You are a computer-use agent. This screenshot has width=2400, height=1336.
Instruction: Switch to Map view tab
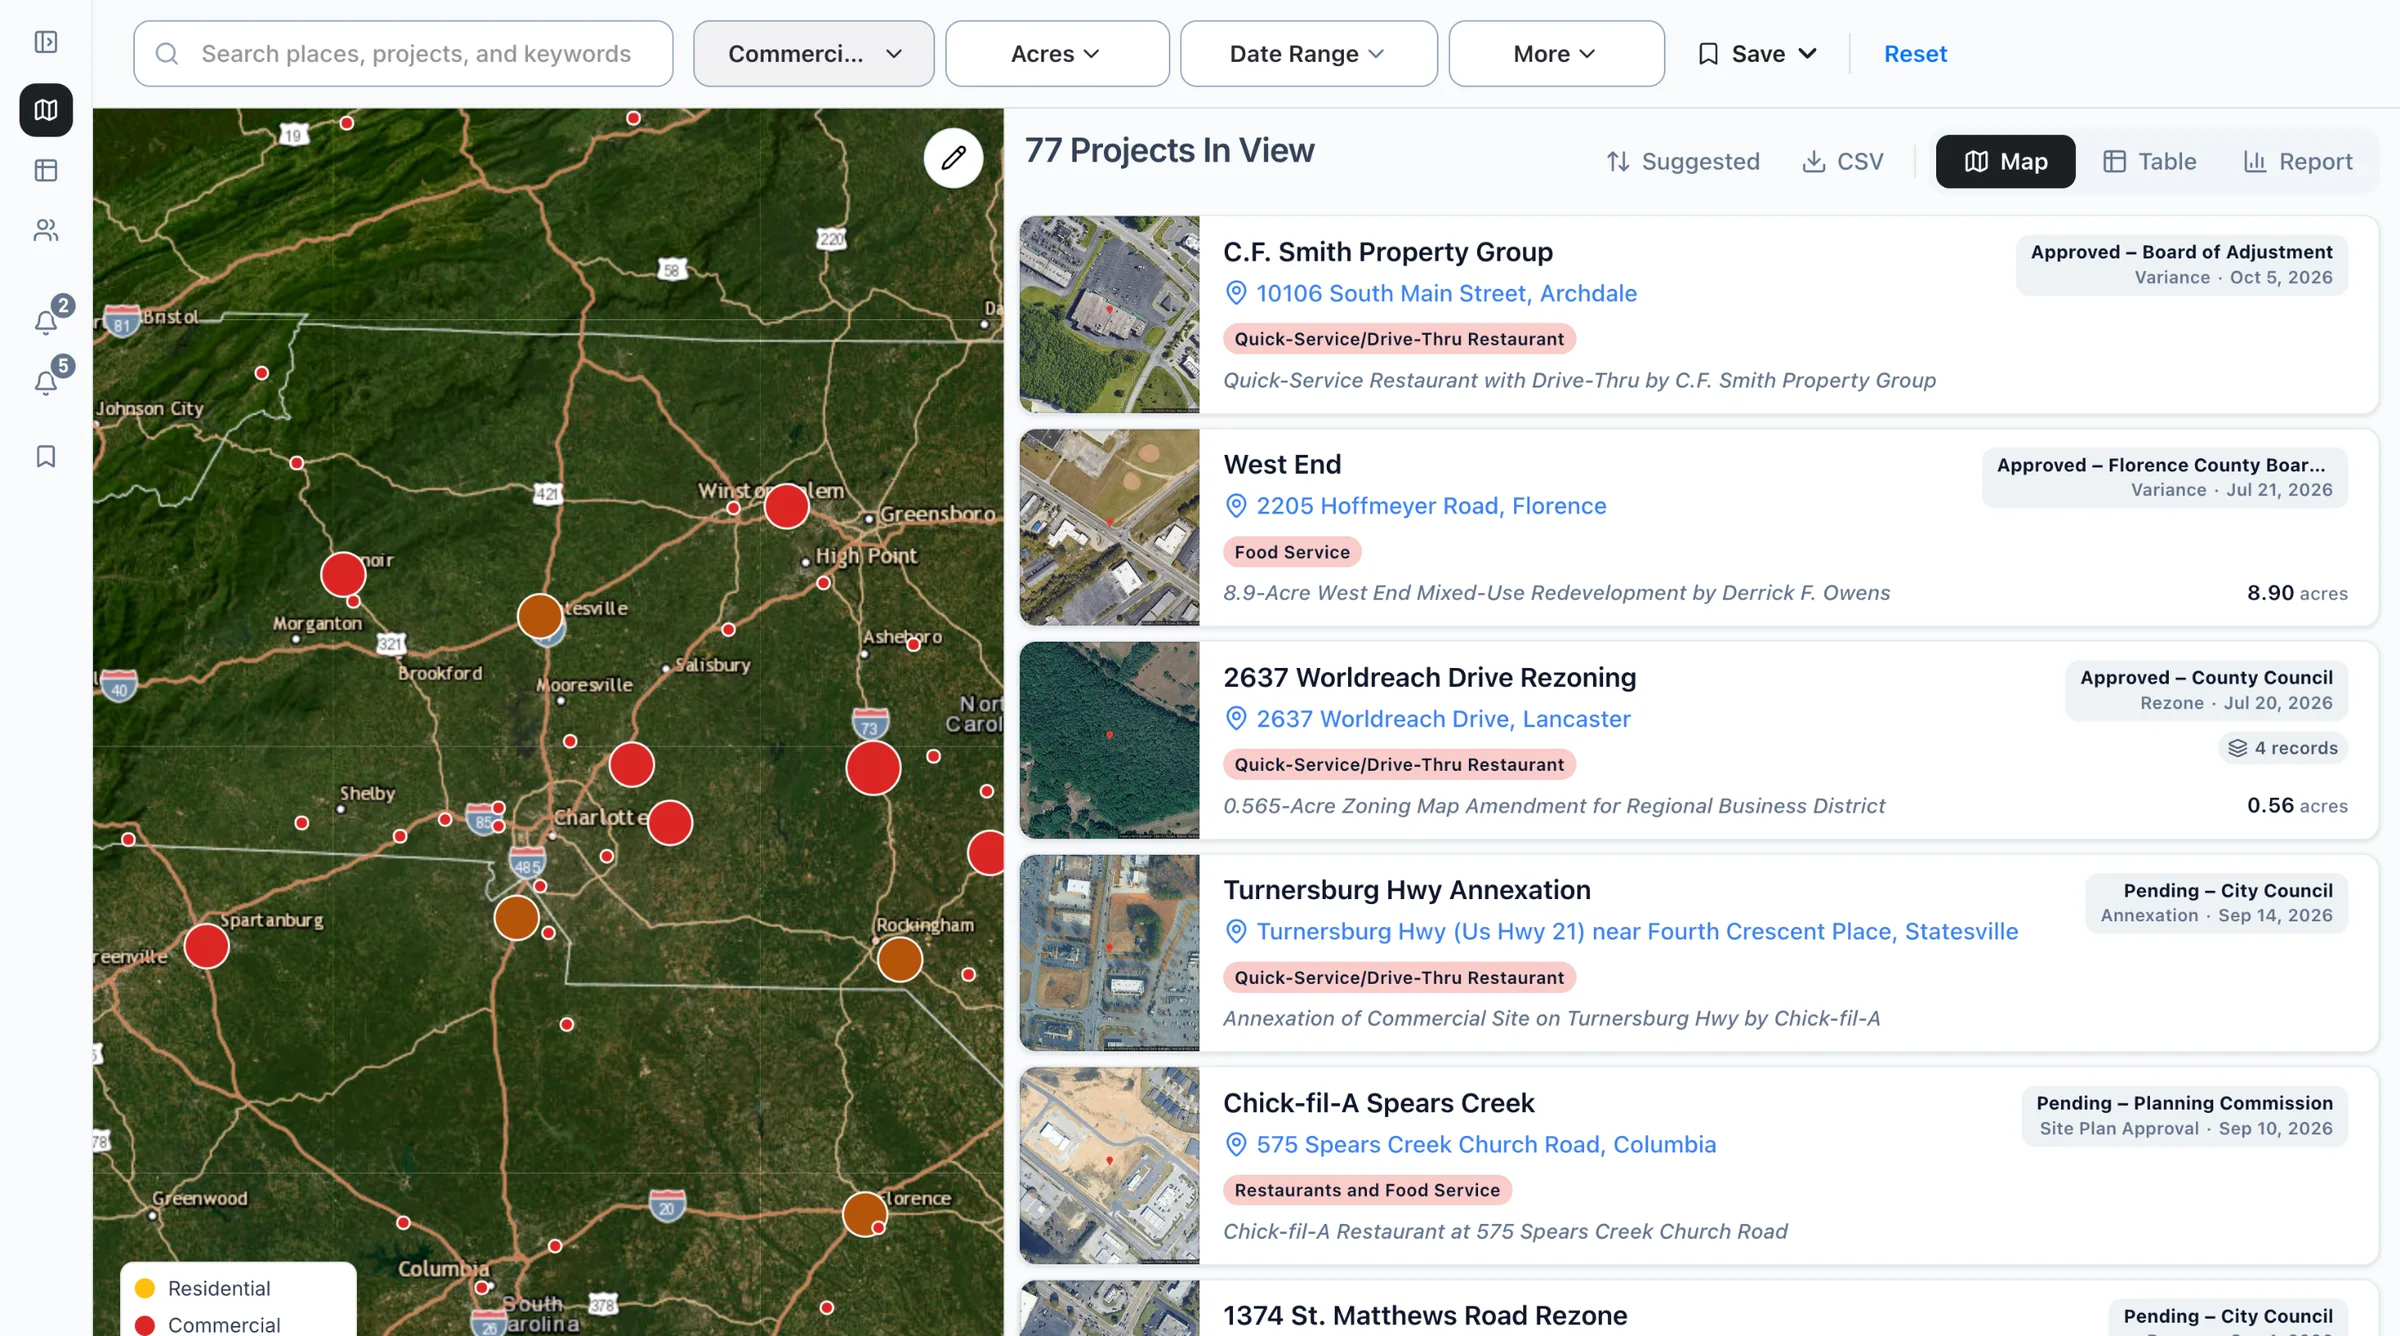tap(2005, 162)
